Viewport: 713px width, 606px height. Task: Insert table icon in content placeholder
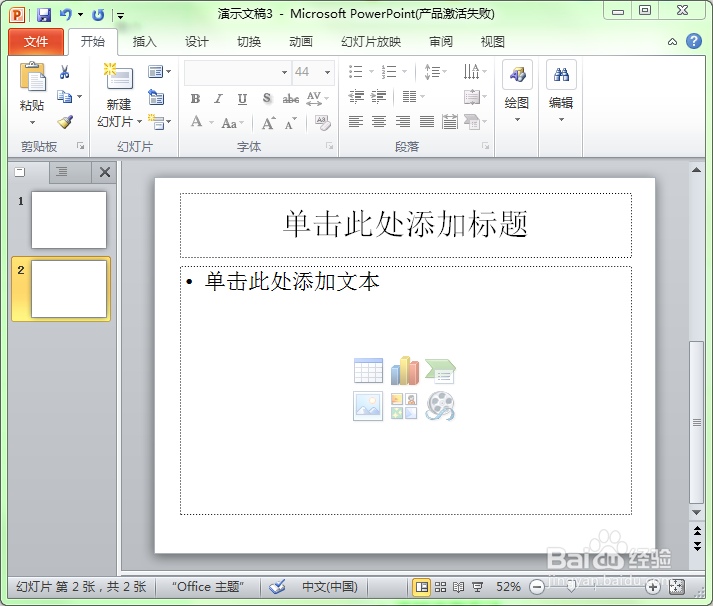pos(368,371)
